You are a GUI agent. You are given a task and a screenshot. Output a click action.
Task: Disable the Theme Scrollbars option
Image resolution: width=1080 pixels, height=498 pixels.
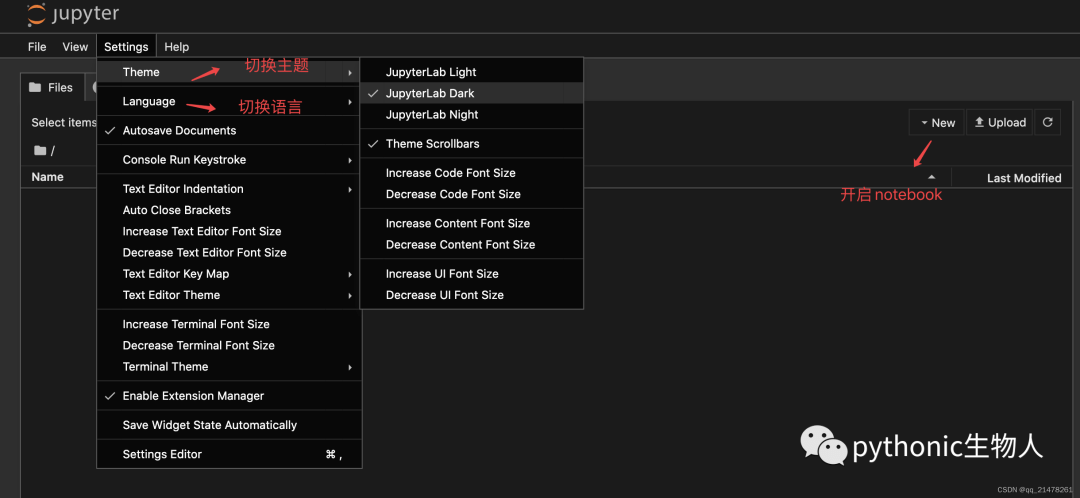(432, 144)
